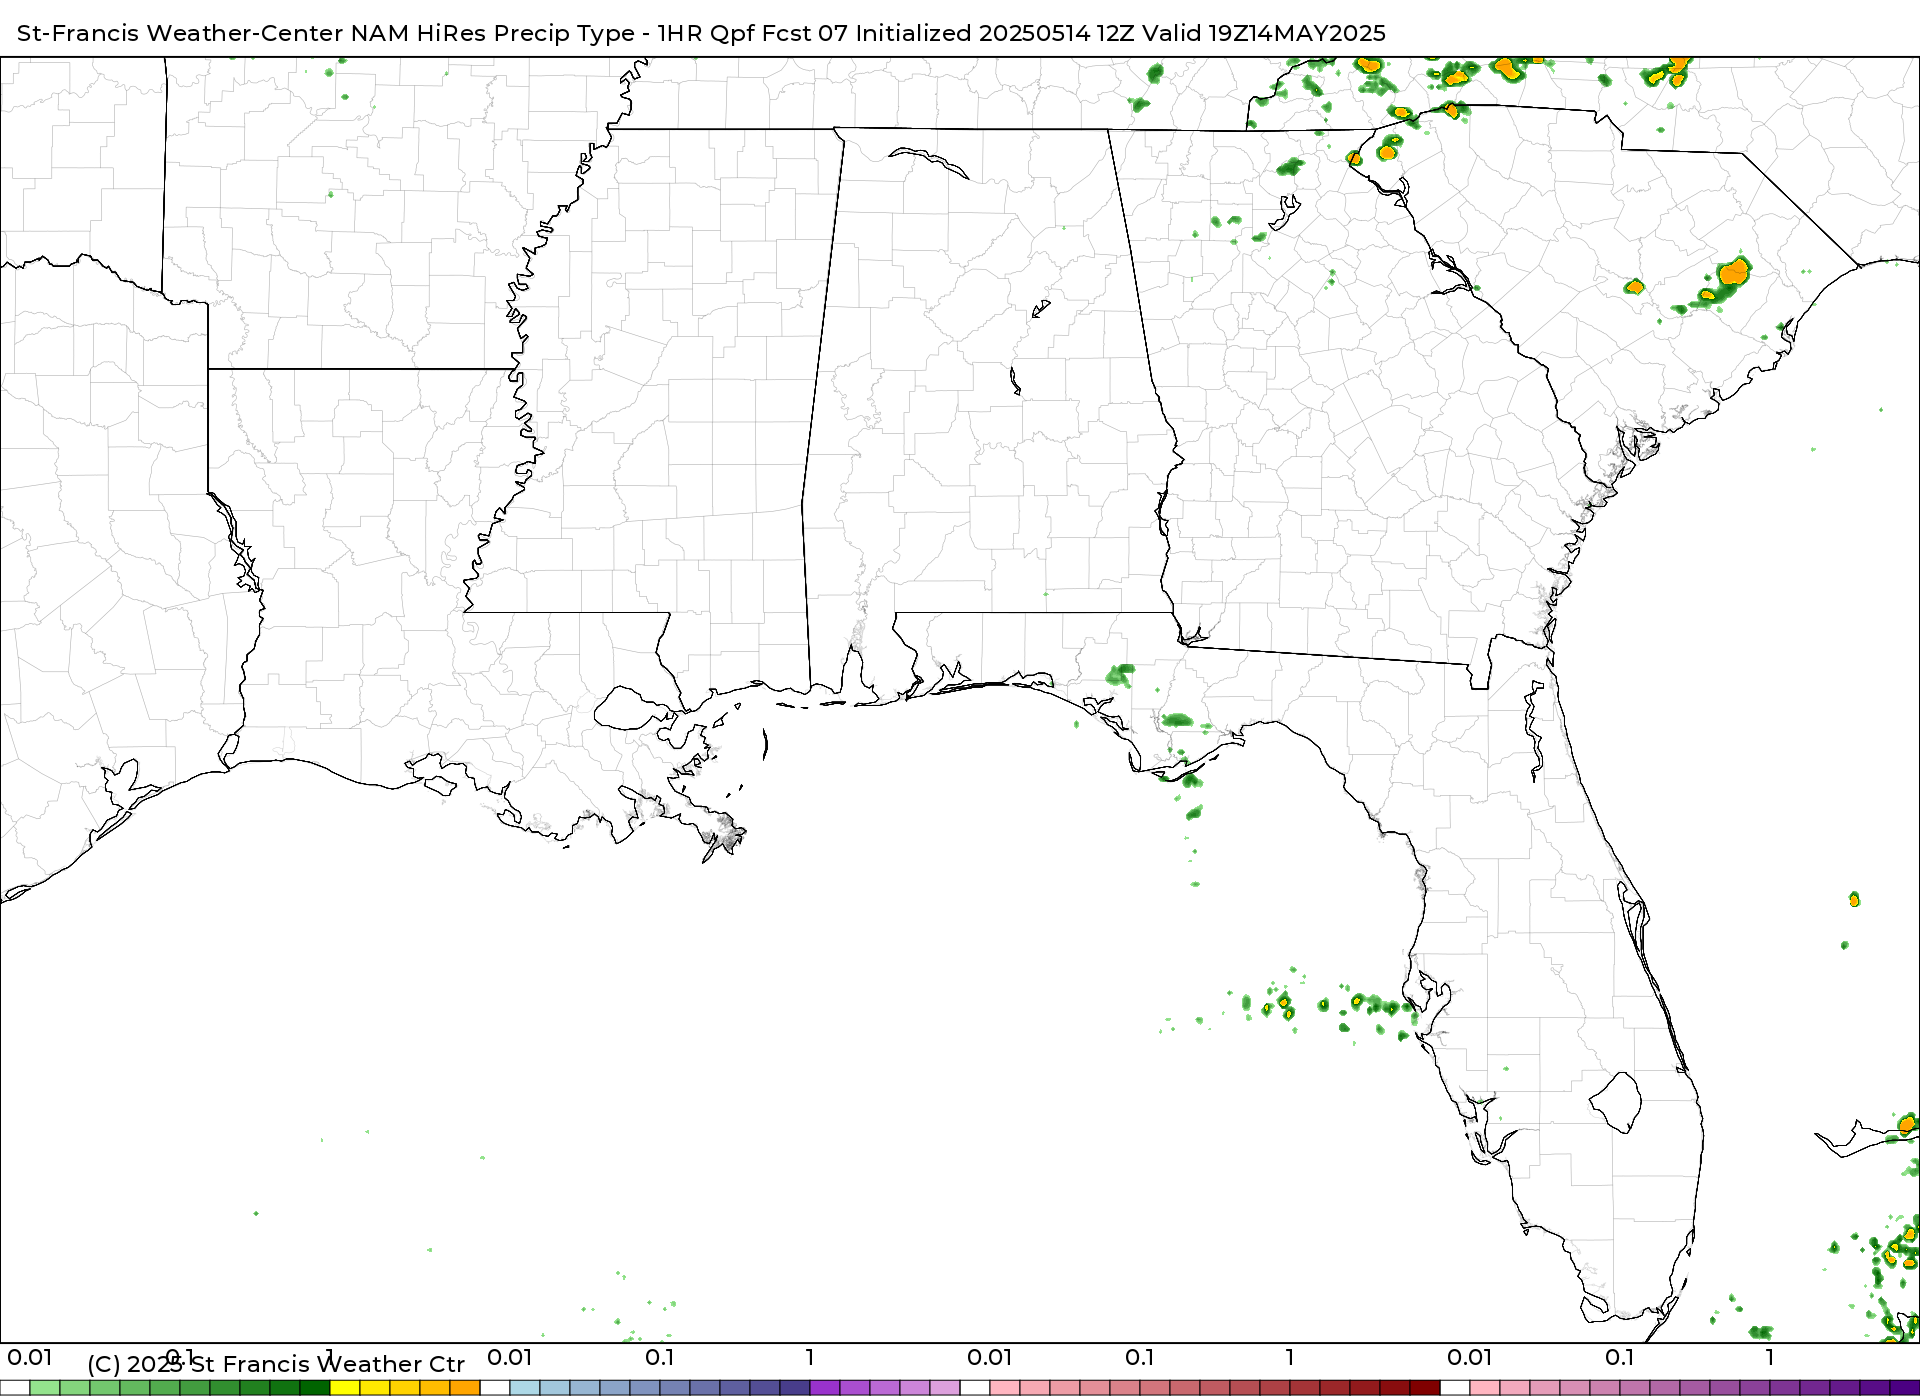The image size is (1920, 1400).
Task: Click the 0.01 label above the red legend scale
Action: (990, 1357)
